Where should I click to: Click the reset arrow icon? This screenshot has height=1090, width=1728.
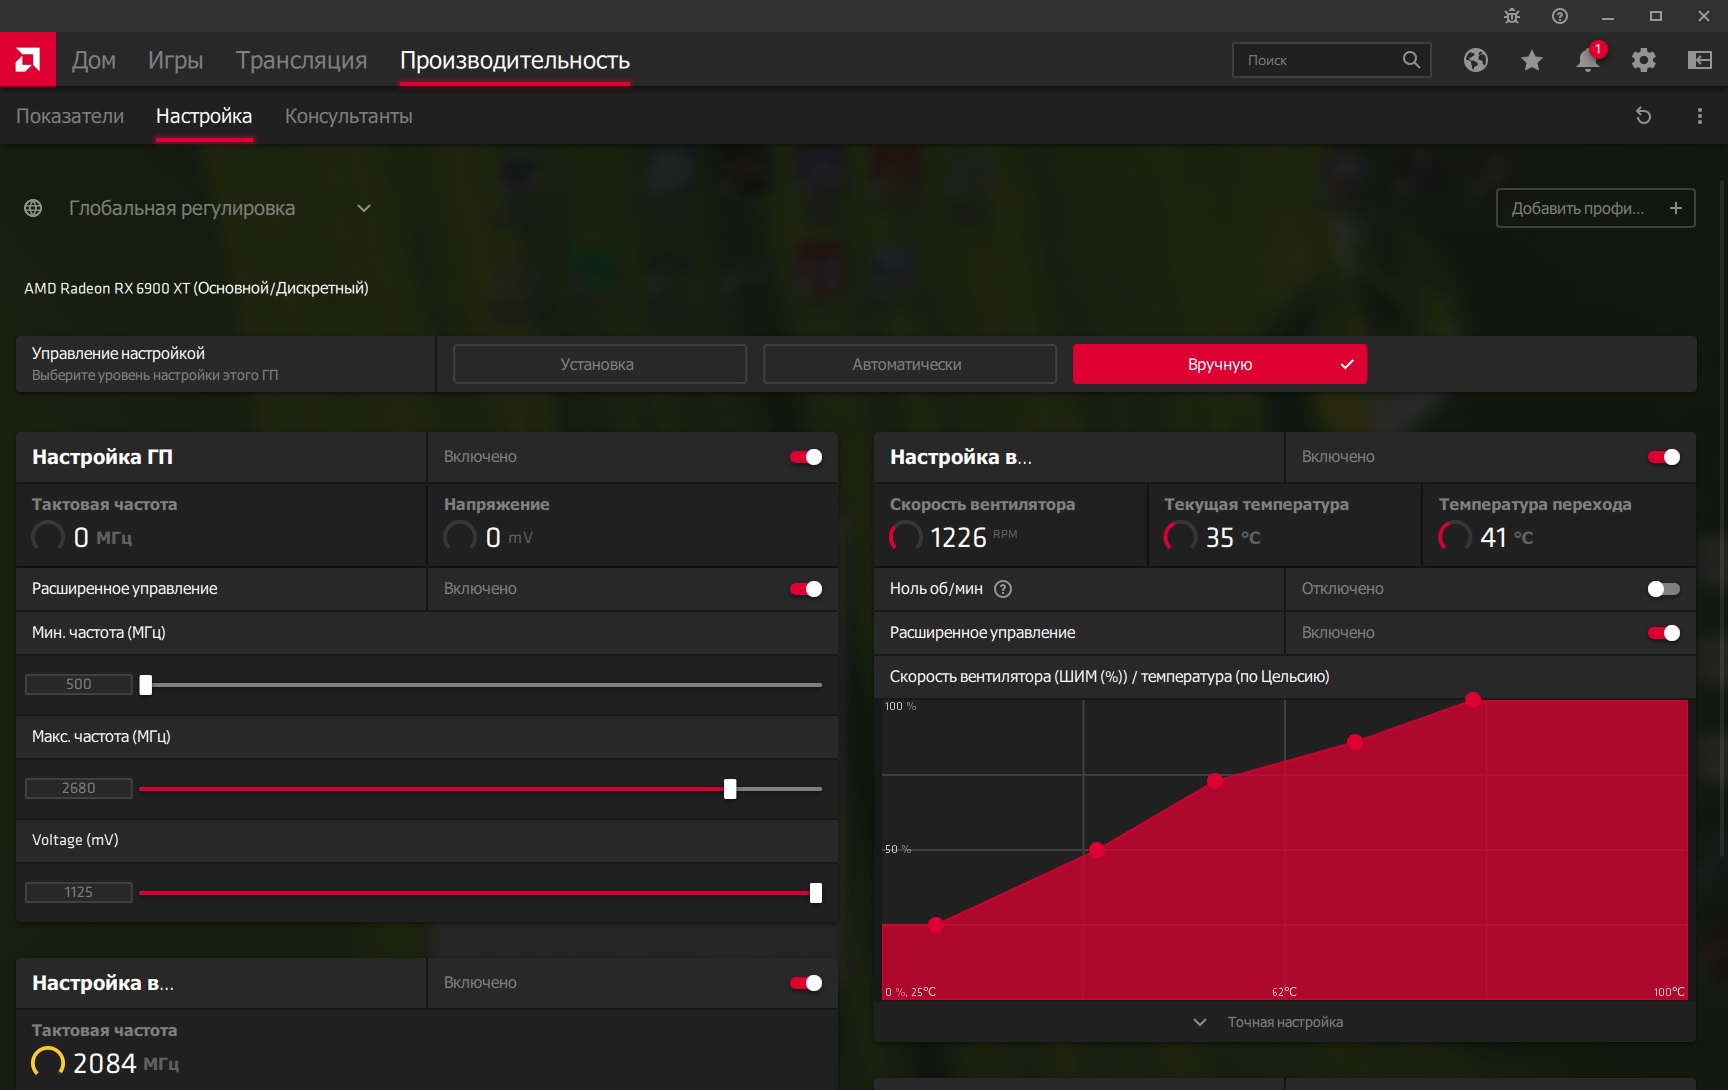(x=1643, y=116)
